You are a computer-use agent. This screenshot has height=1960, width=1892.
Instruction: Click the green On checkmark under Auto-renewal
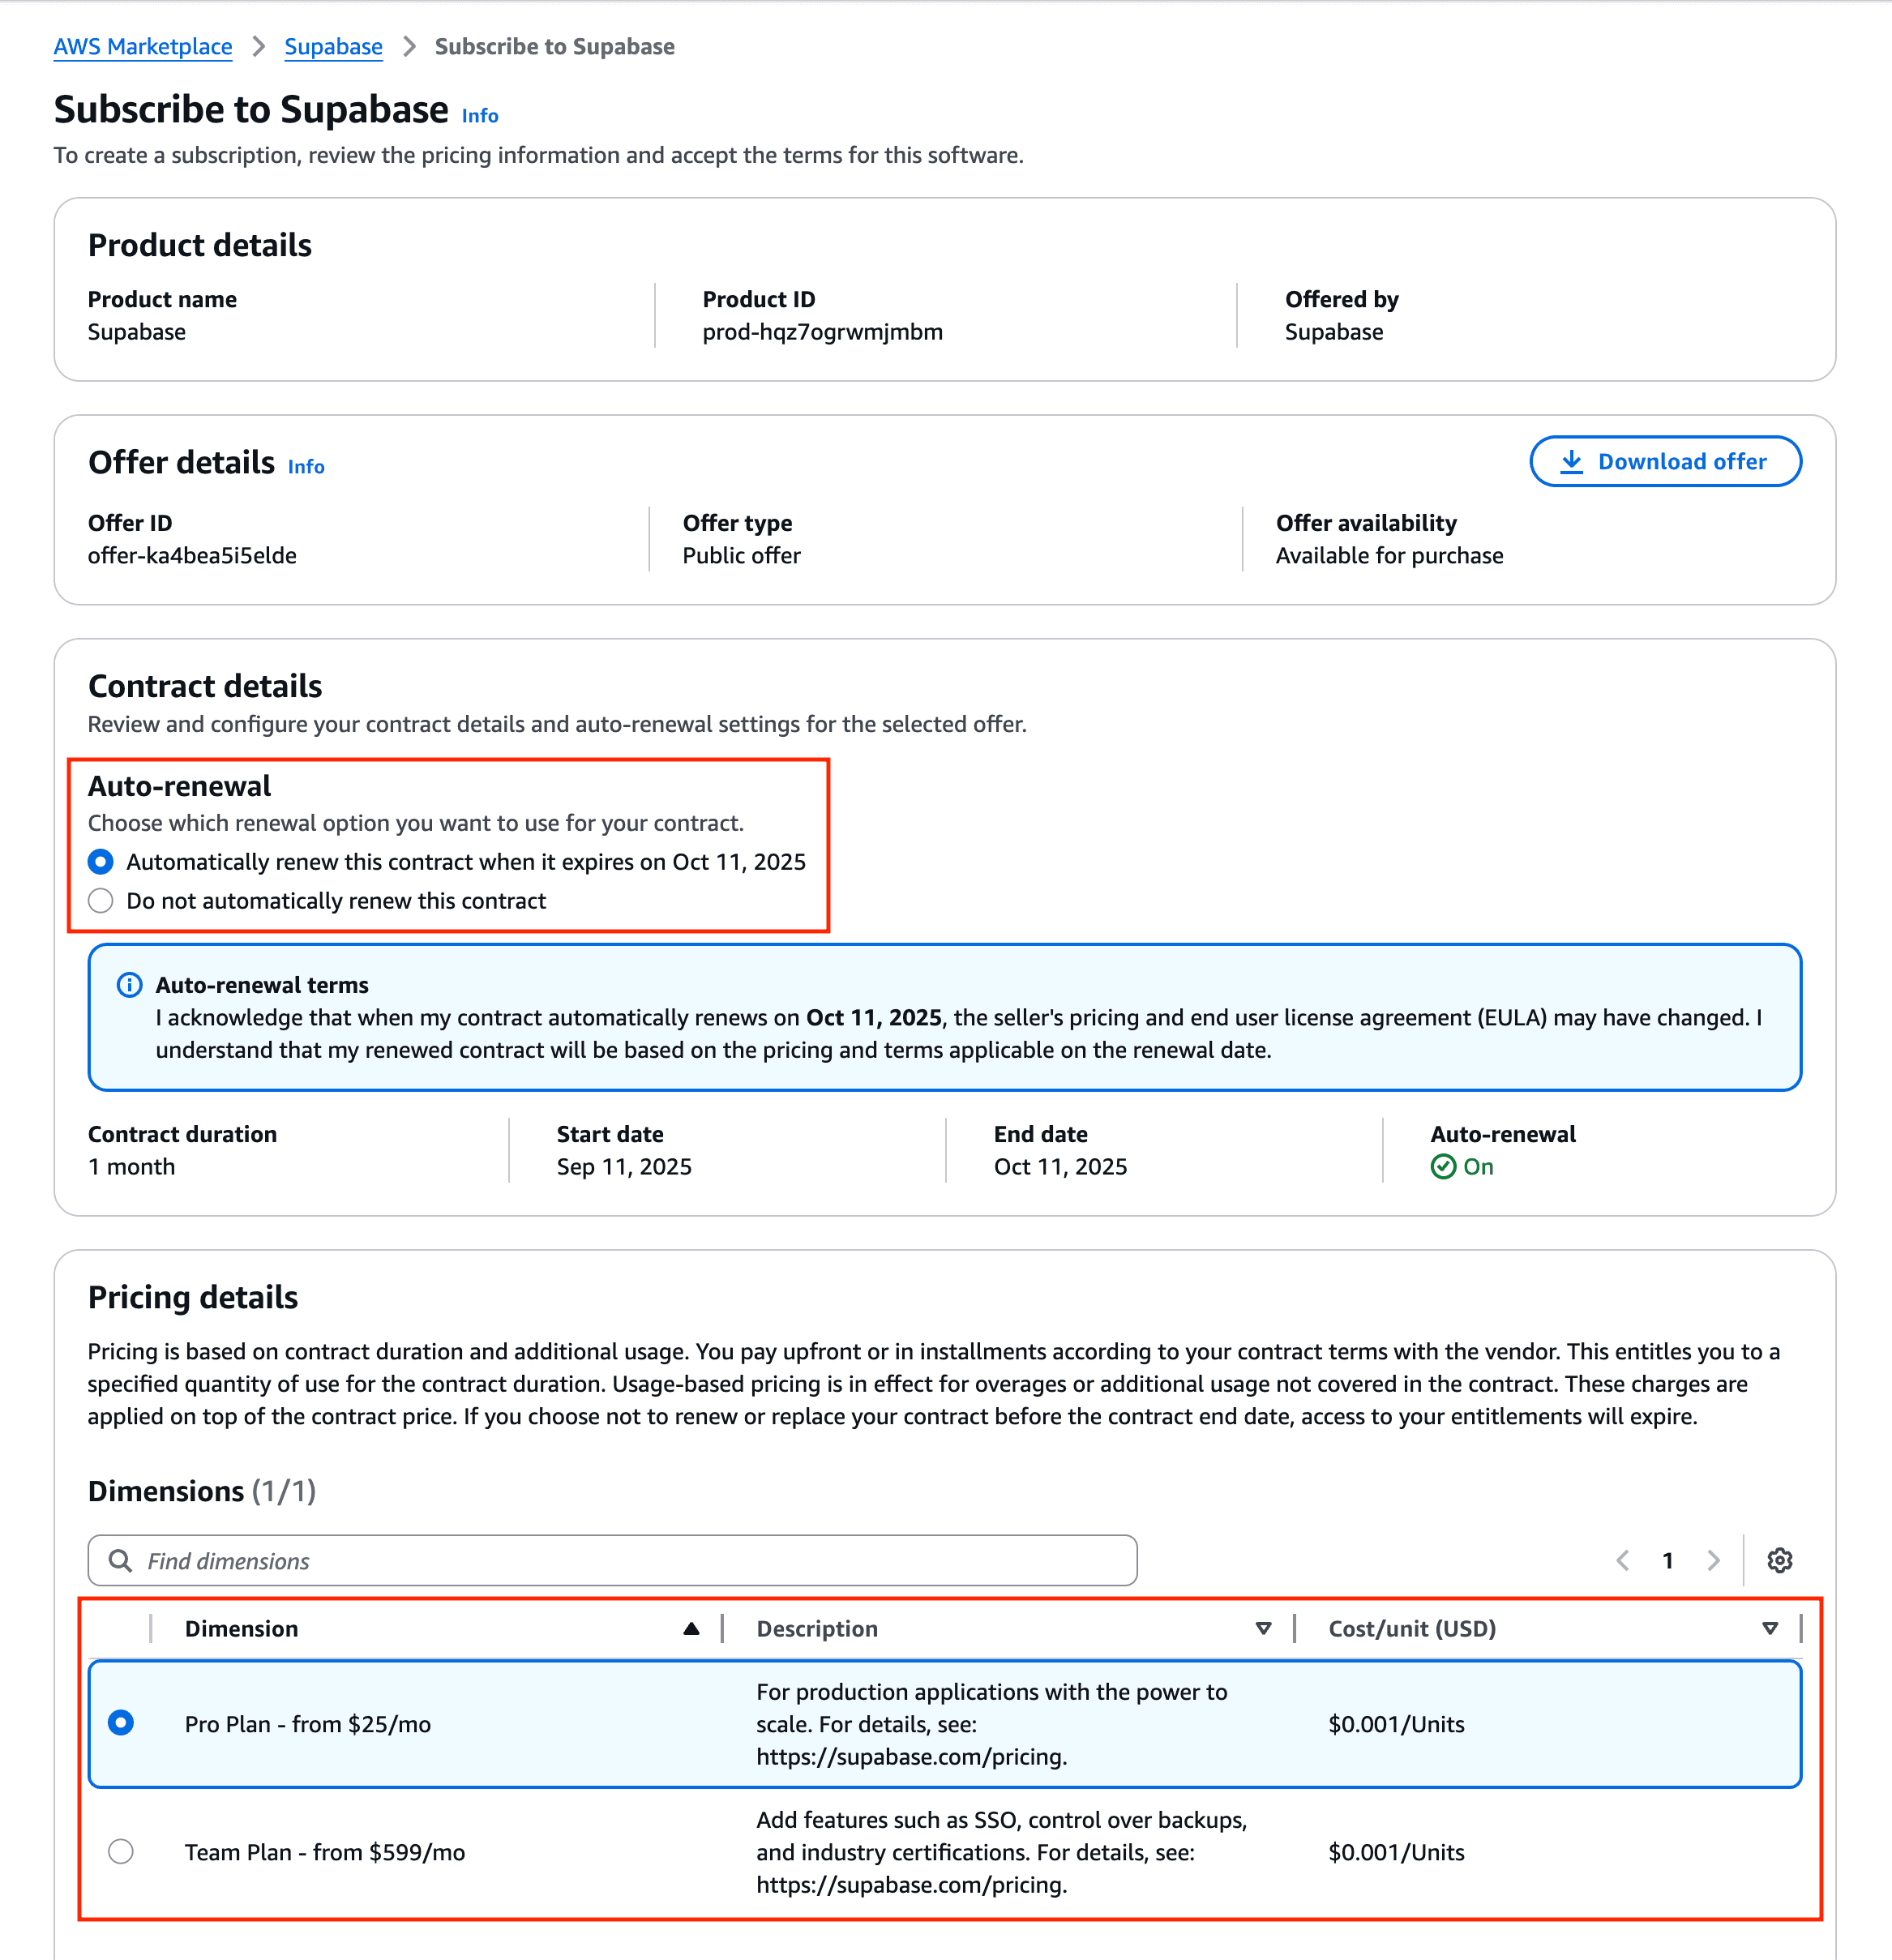pos(1442,1166)
